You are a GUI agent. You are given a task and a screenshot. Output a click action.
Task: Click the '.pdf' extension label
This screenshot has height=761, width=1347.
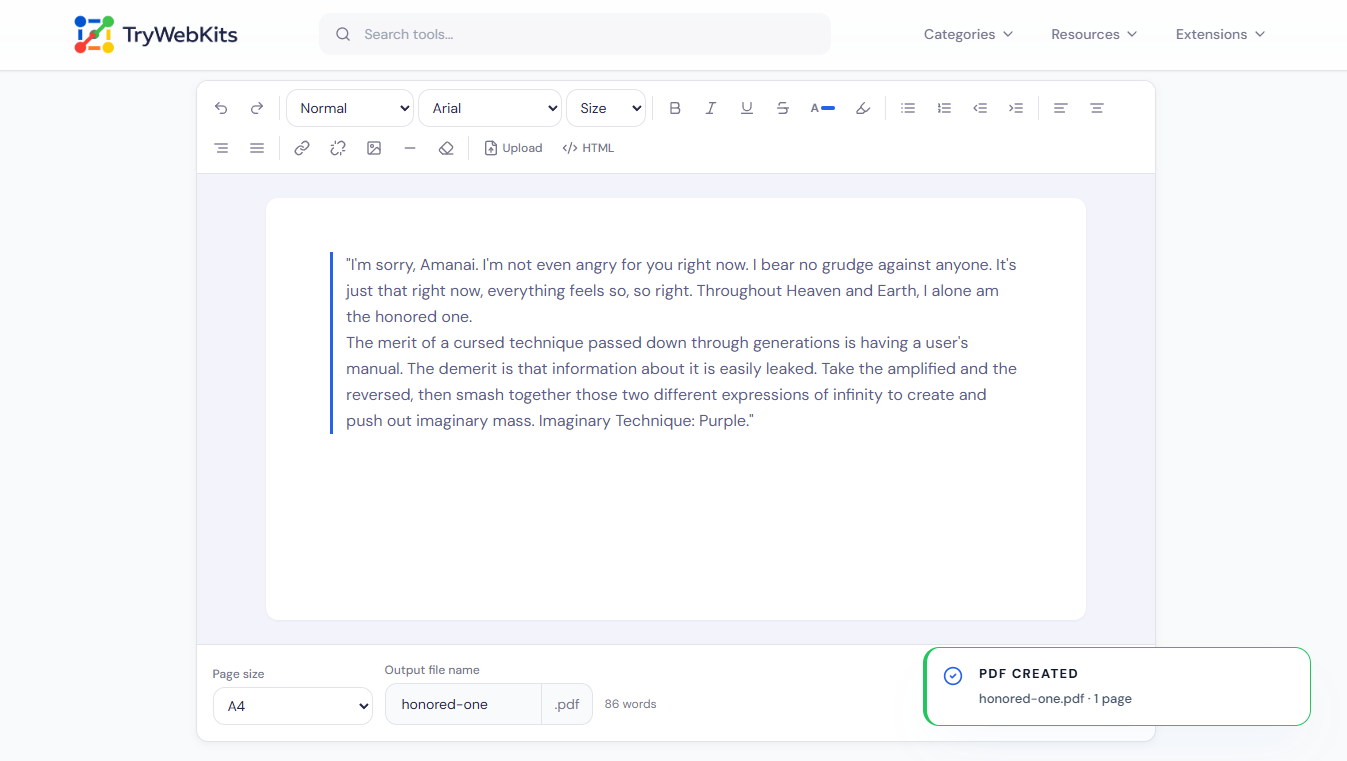567,704
